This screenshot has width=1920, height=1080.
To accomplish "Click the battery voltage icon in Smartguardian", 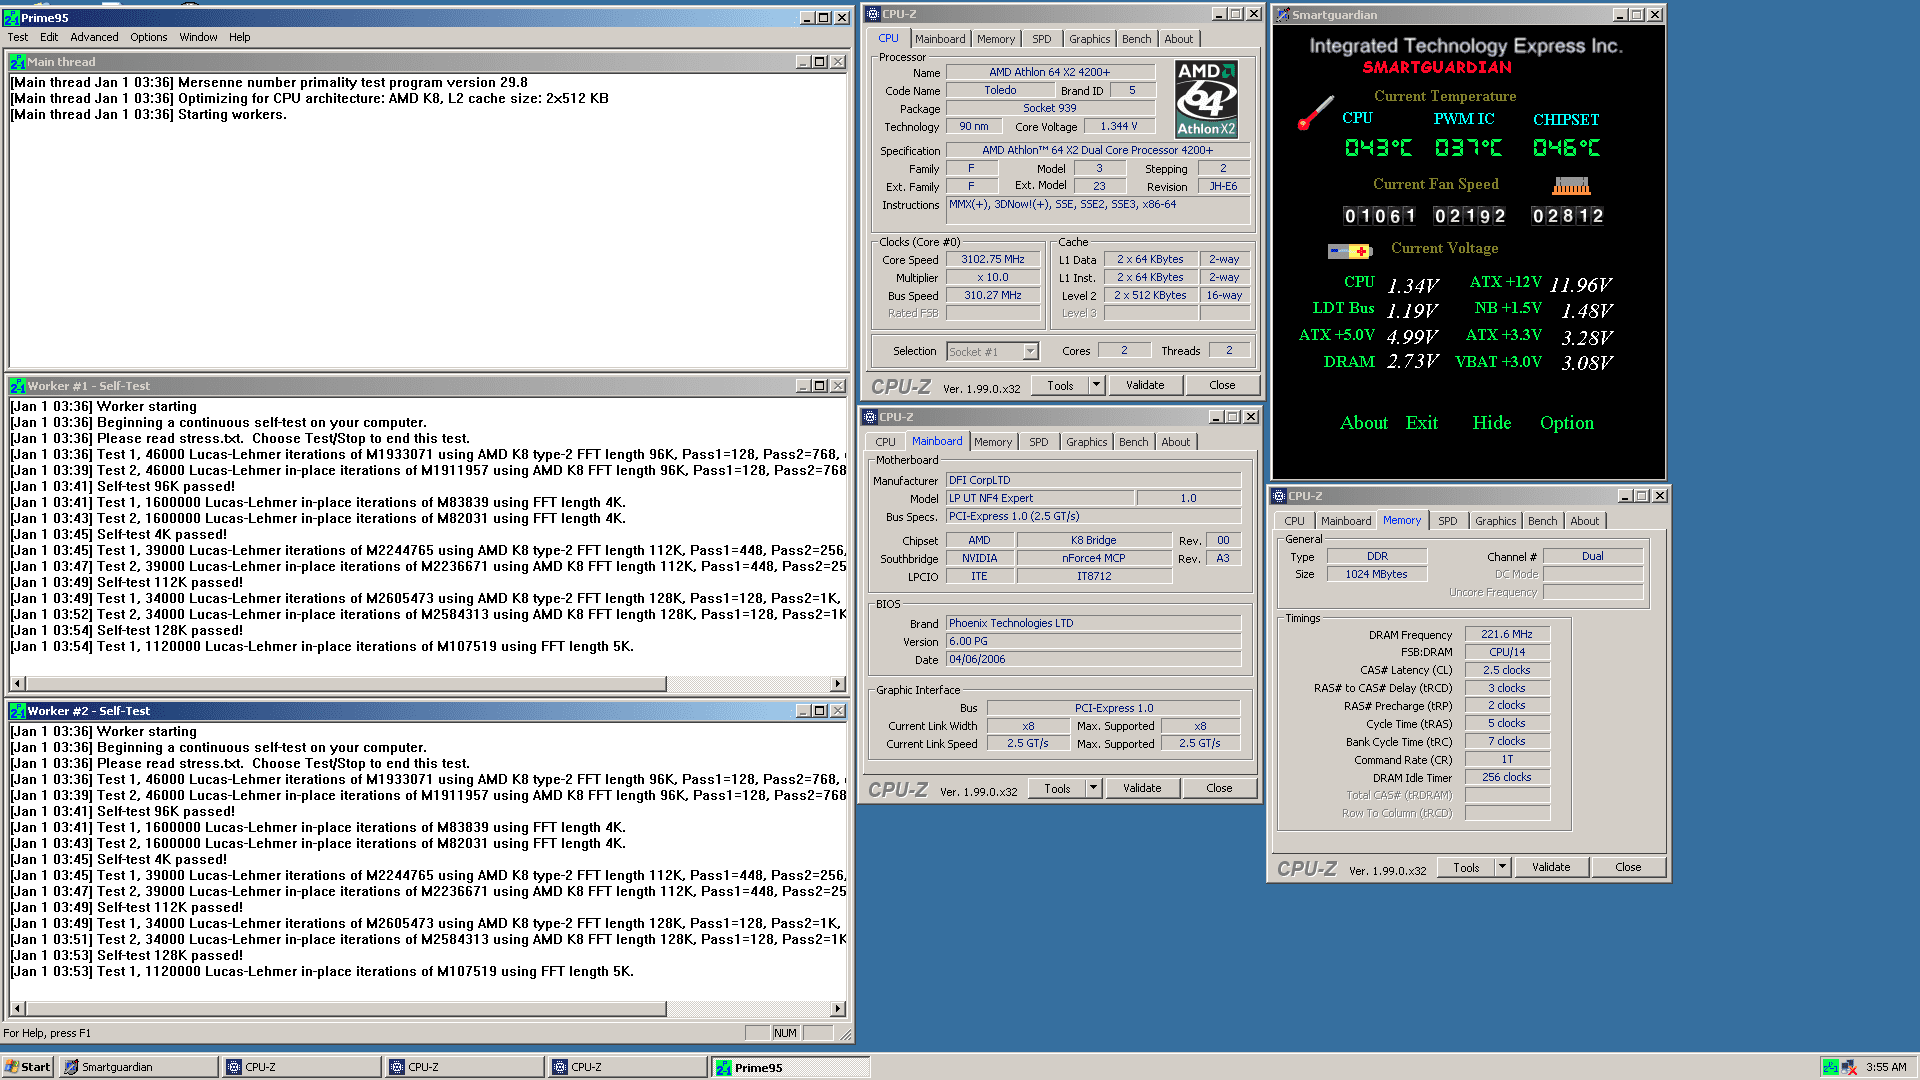I will pyautogui.click(x=1350, y=251).
